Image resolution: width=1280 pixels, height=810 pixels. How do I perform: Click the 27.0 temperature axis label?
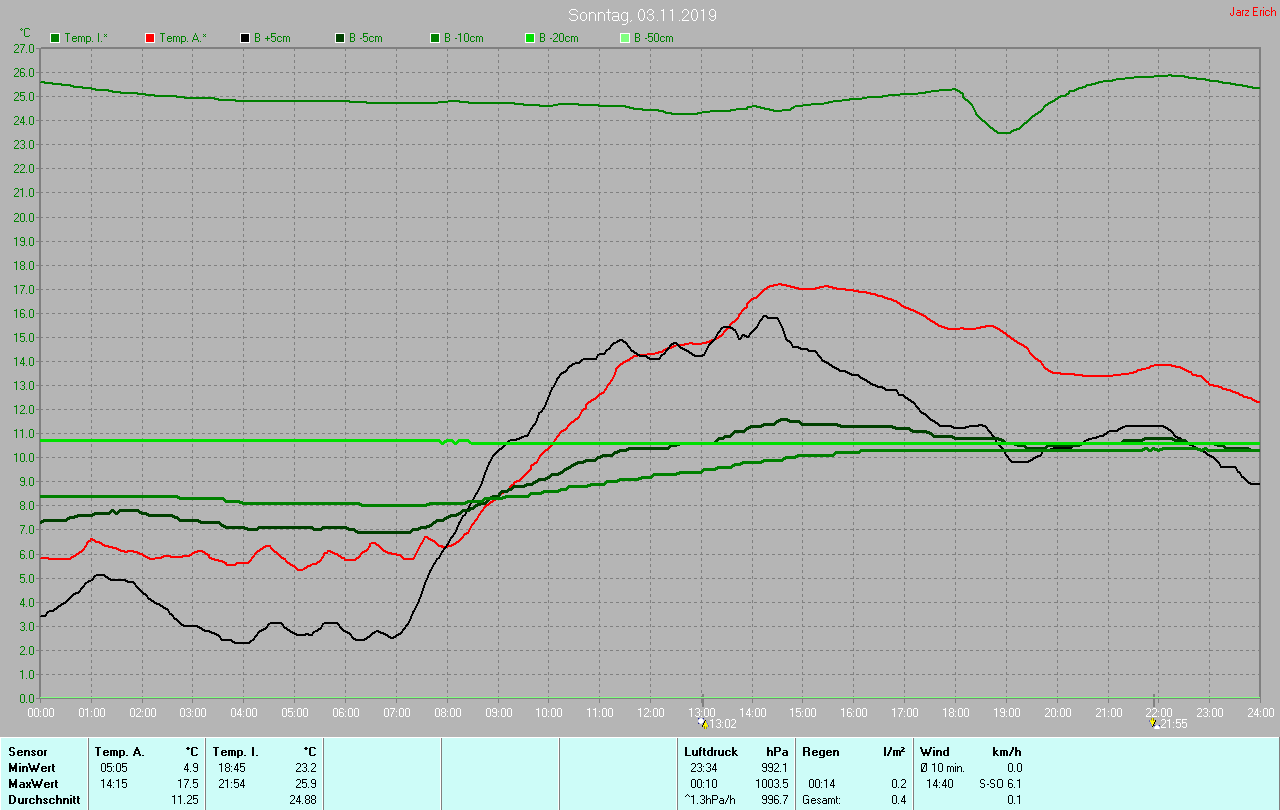(24, 48)
